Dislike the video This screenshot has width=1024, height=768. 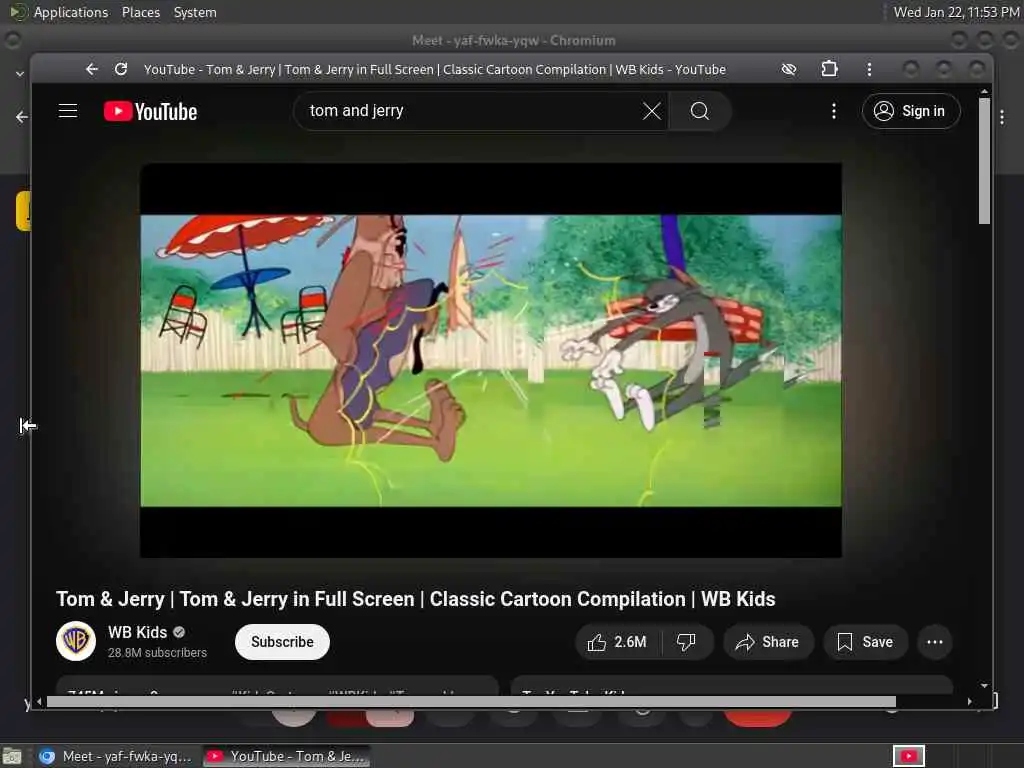point(686,642)
